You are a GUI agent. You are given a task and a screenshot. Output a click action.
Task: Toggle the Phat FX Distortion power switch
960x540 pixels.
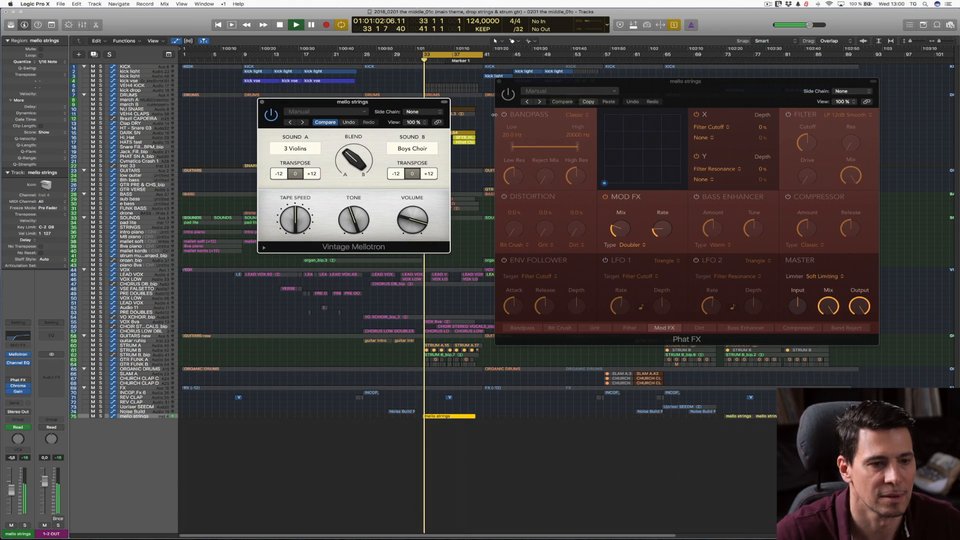point(504,197)
